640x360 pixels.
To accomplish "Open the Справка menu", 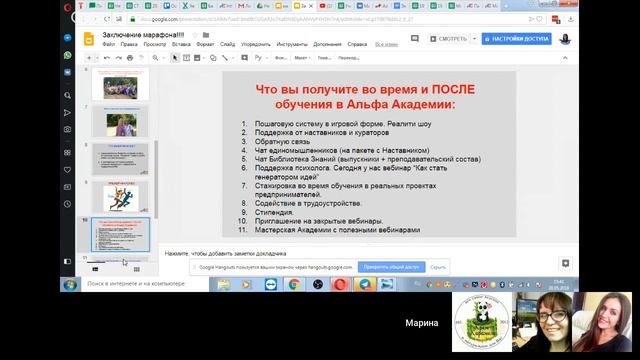I will (357, 44).
